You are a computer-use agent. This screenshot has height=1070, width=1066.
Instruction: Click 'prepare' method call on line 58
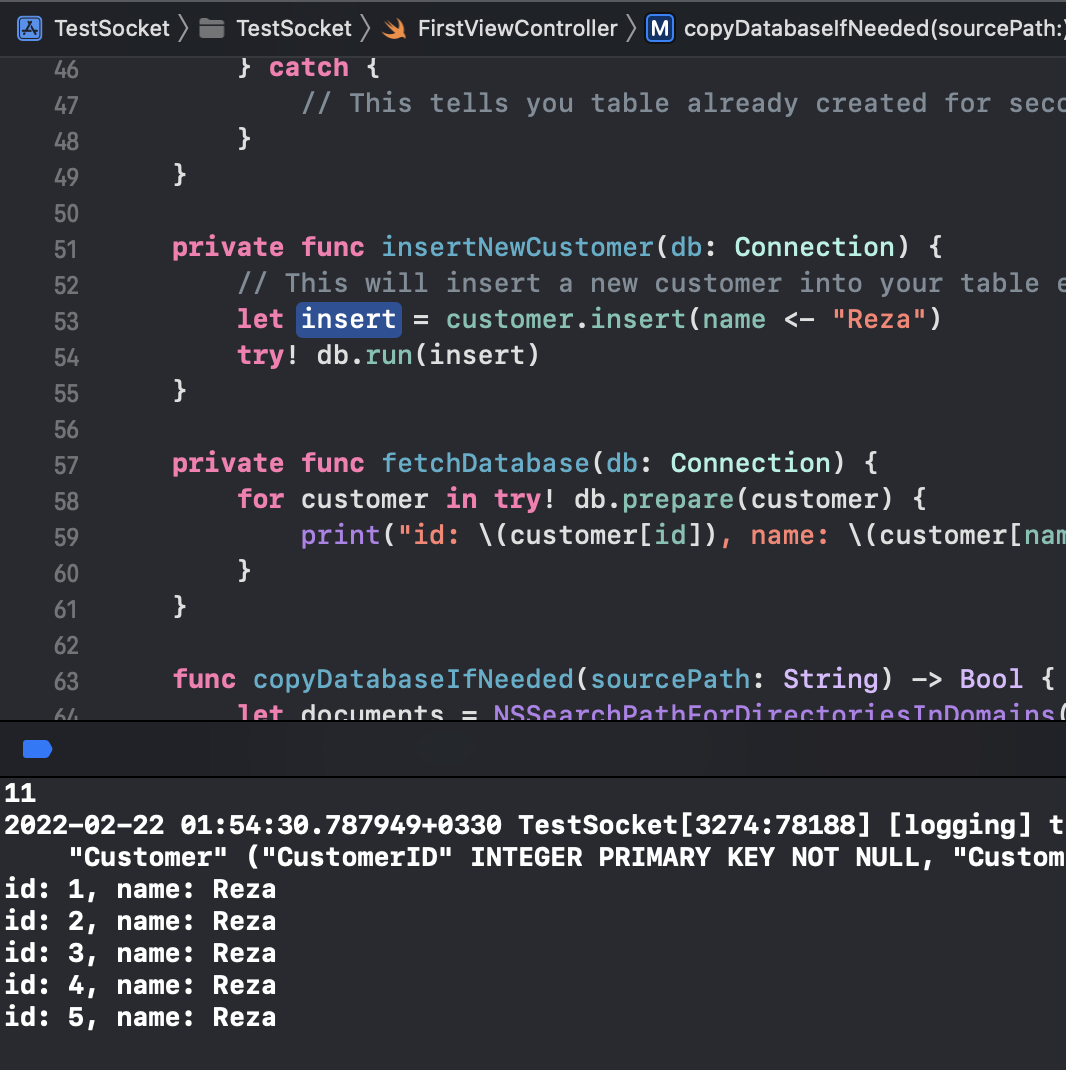coord(678,500)
